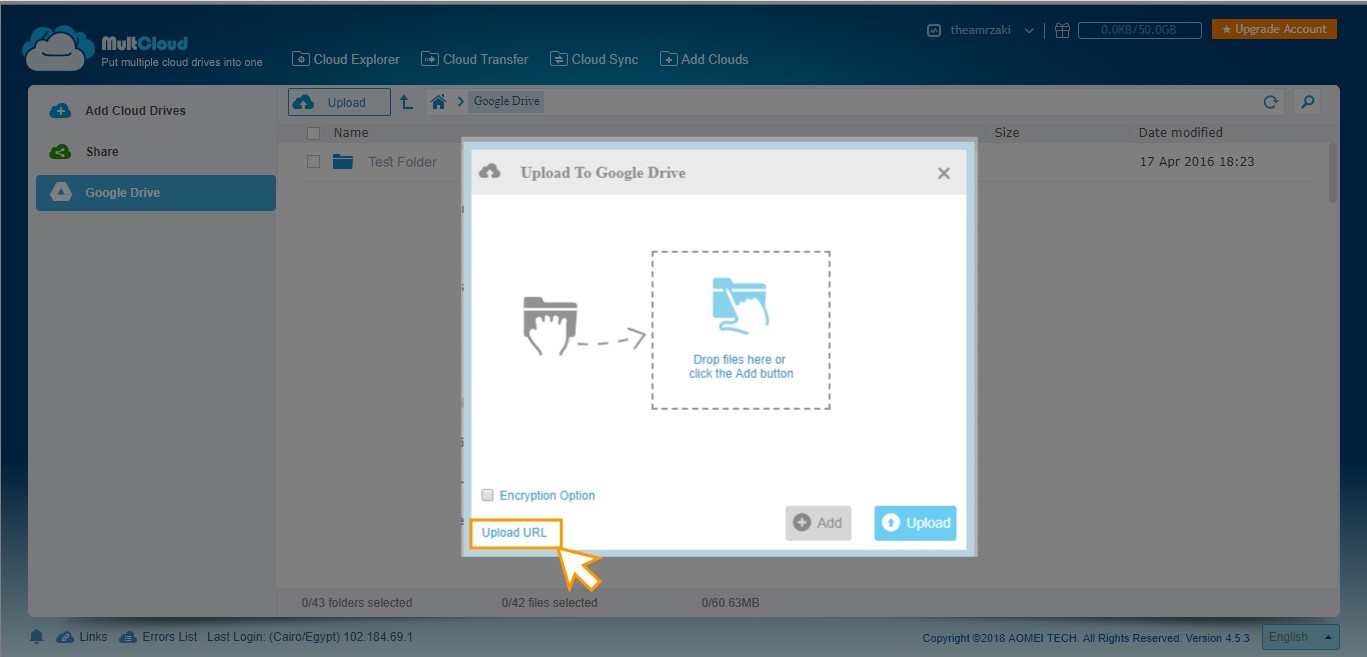Toggle the select-all checkbox in header

(x=314, y=132)
